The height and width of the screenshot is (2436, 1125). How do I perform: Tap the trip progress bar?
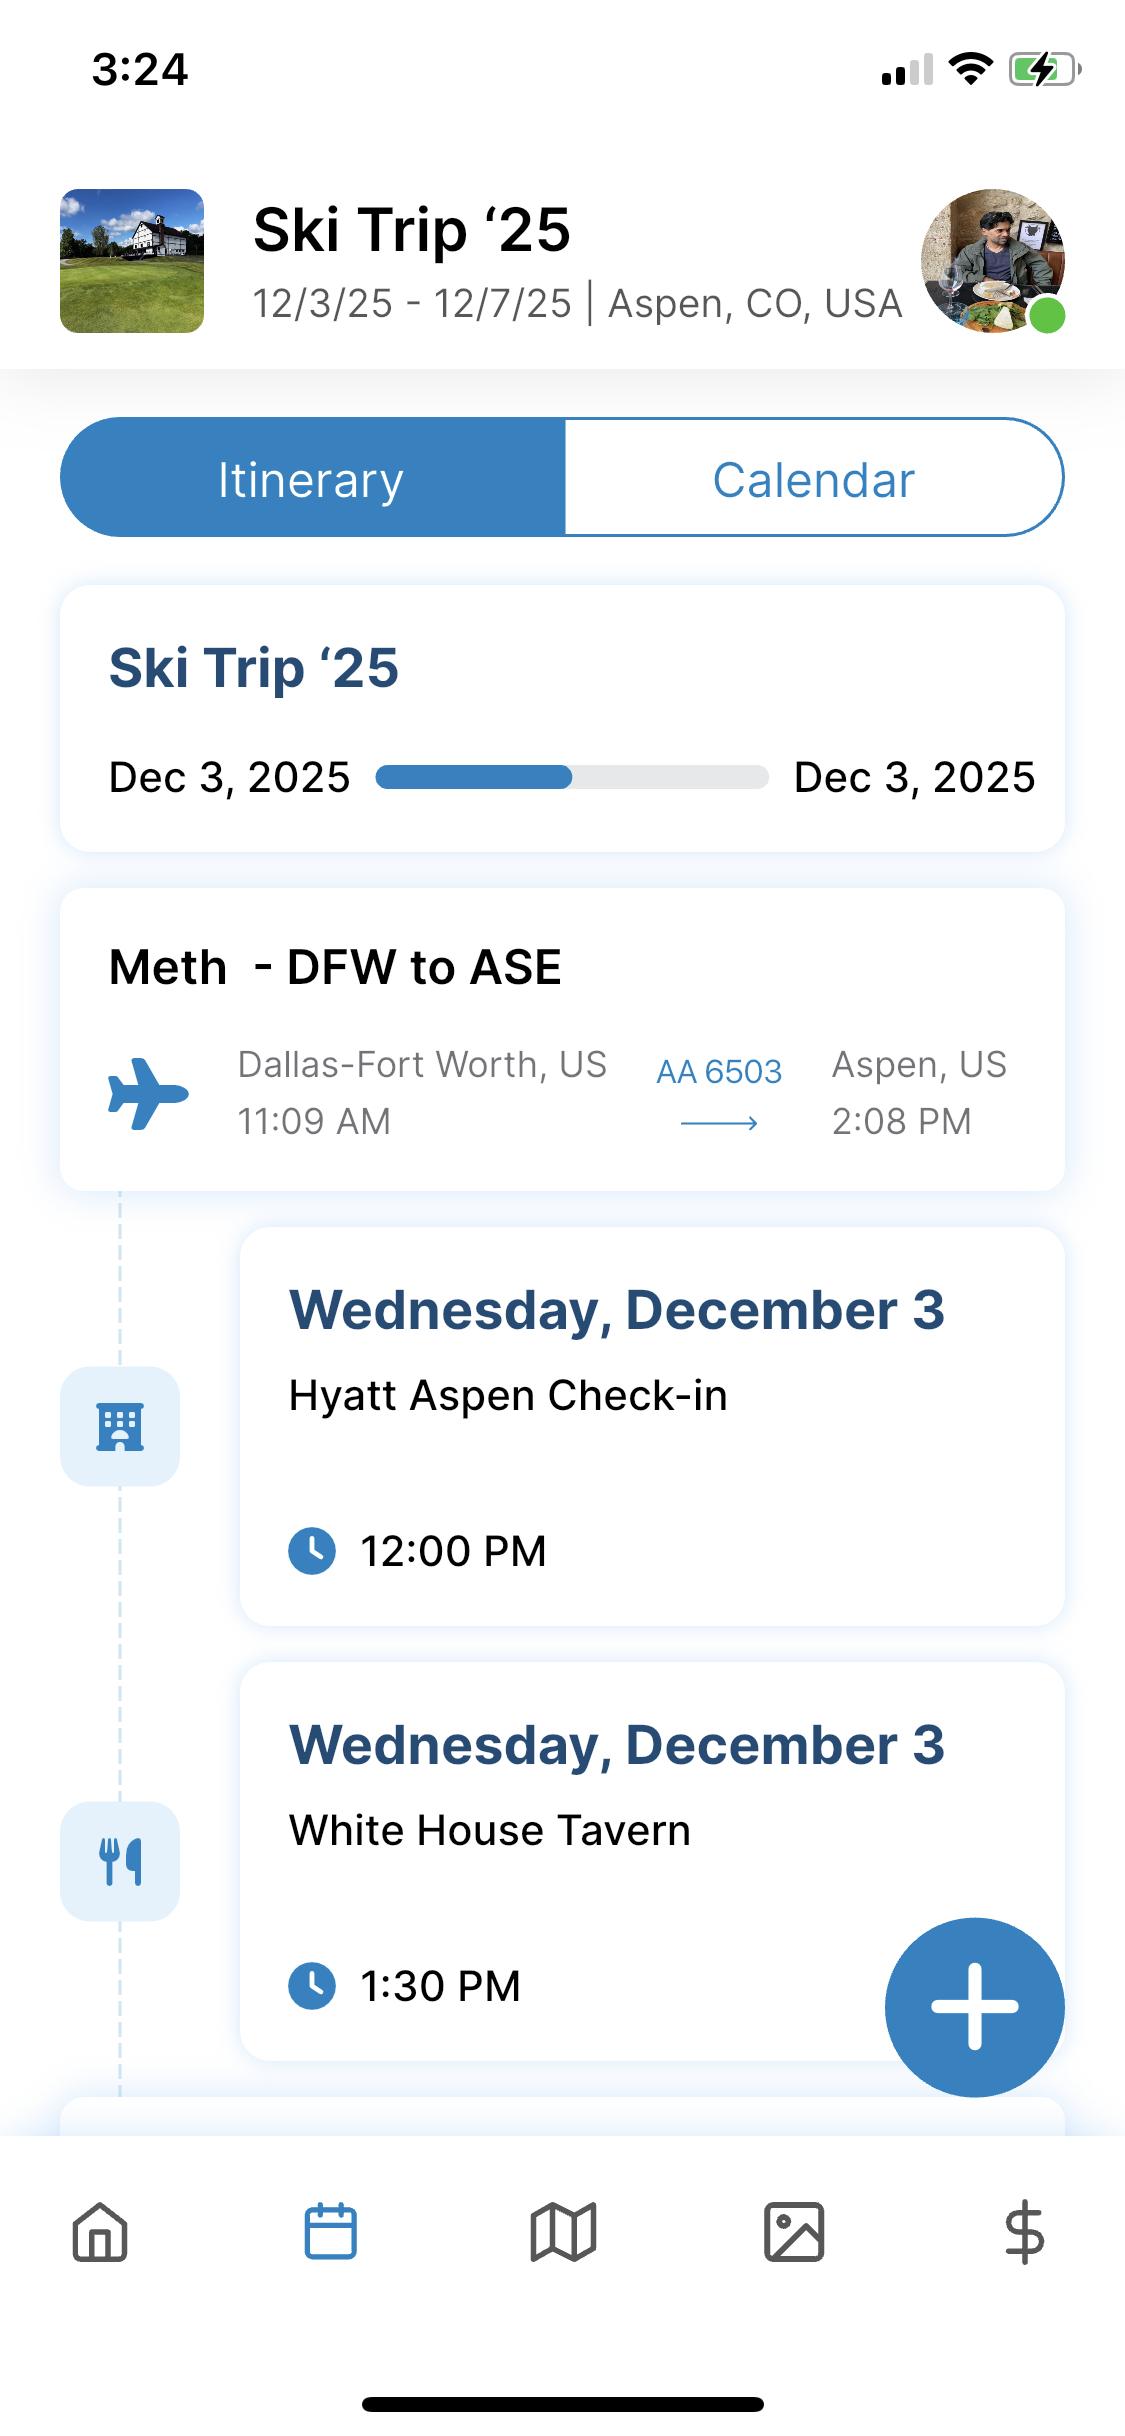(572, 777)
